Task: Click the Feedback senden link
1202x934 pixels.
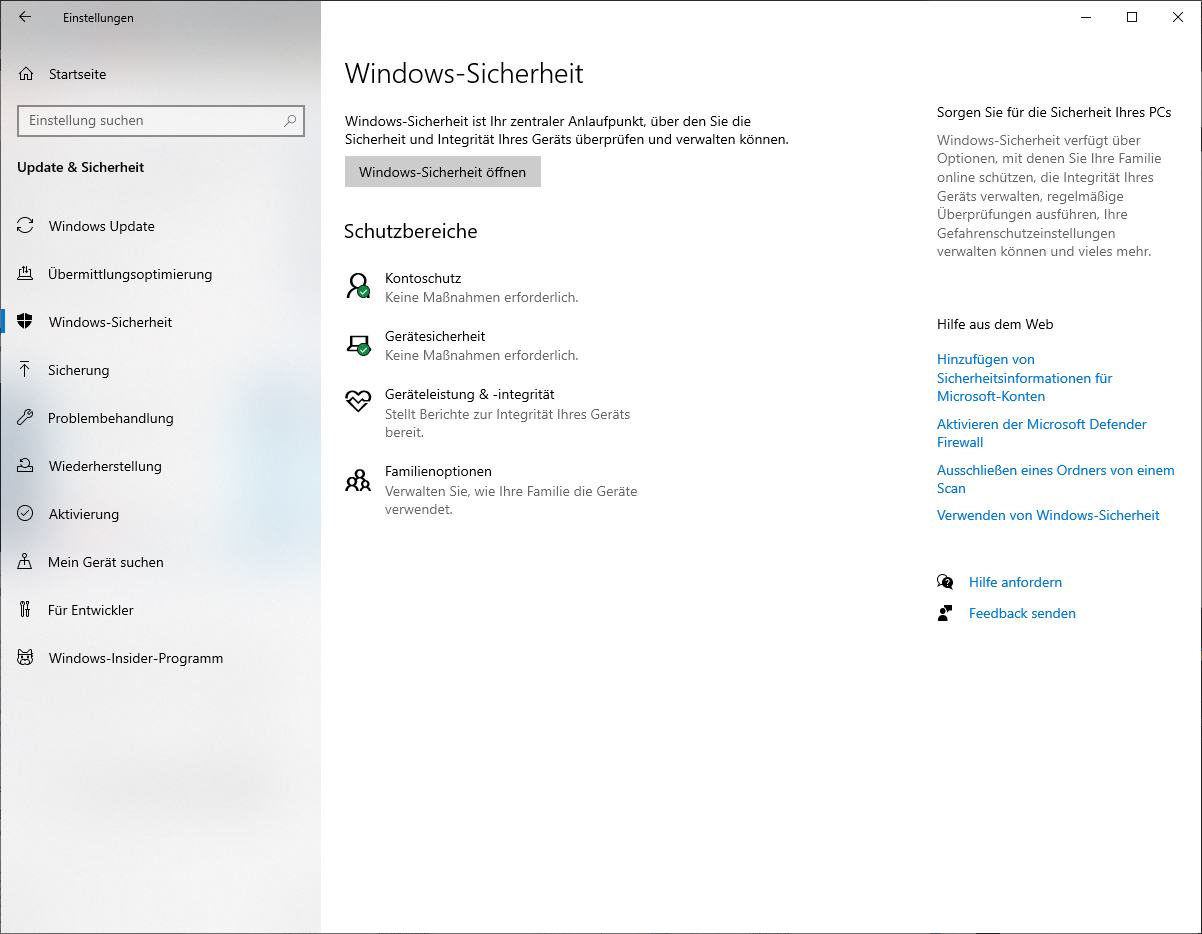Action: tap(1022, 613)
